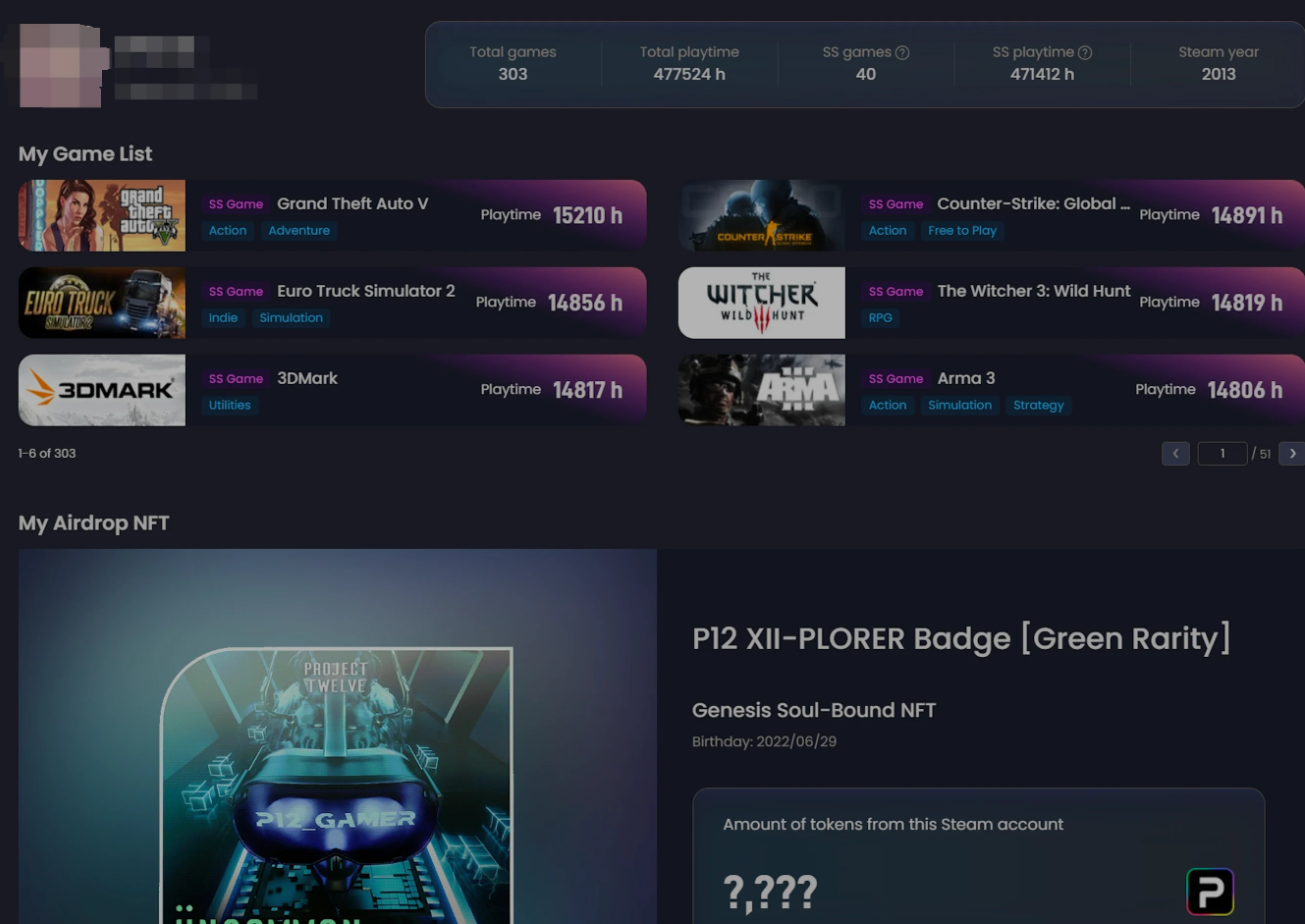Go to next game list page arrow
Screen dimensions: 1305x924
click(x=1292, y=454)
